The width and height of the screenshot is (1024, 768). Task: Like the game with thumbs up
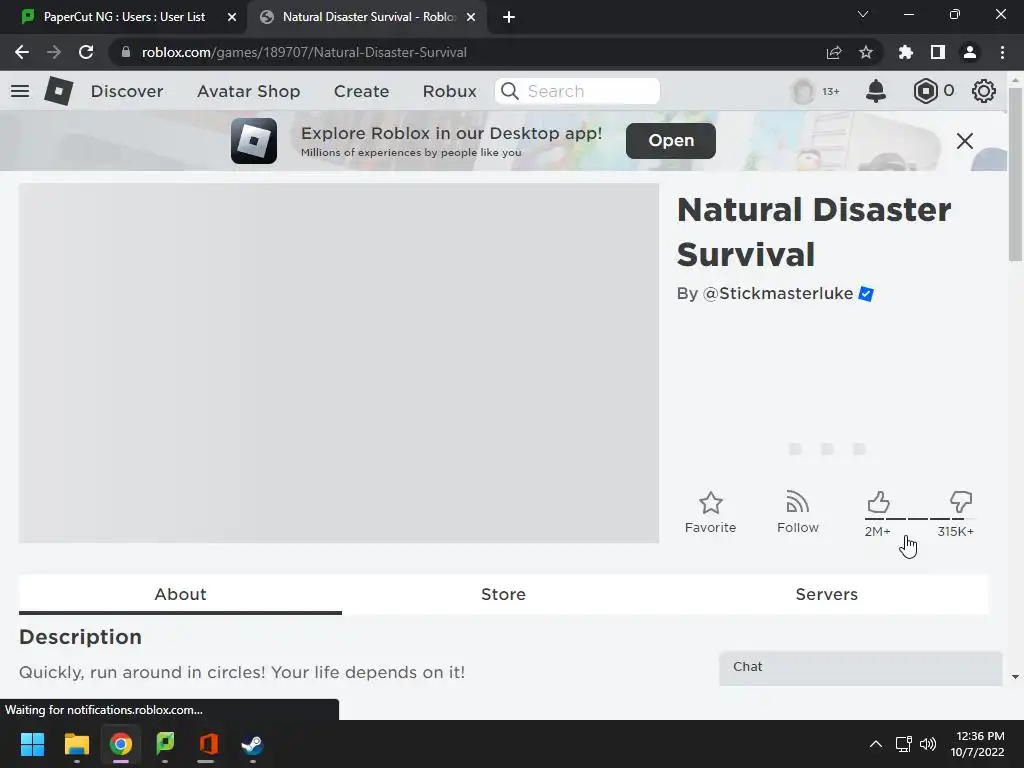coord(878,502)
